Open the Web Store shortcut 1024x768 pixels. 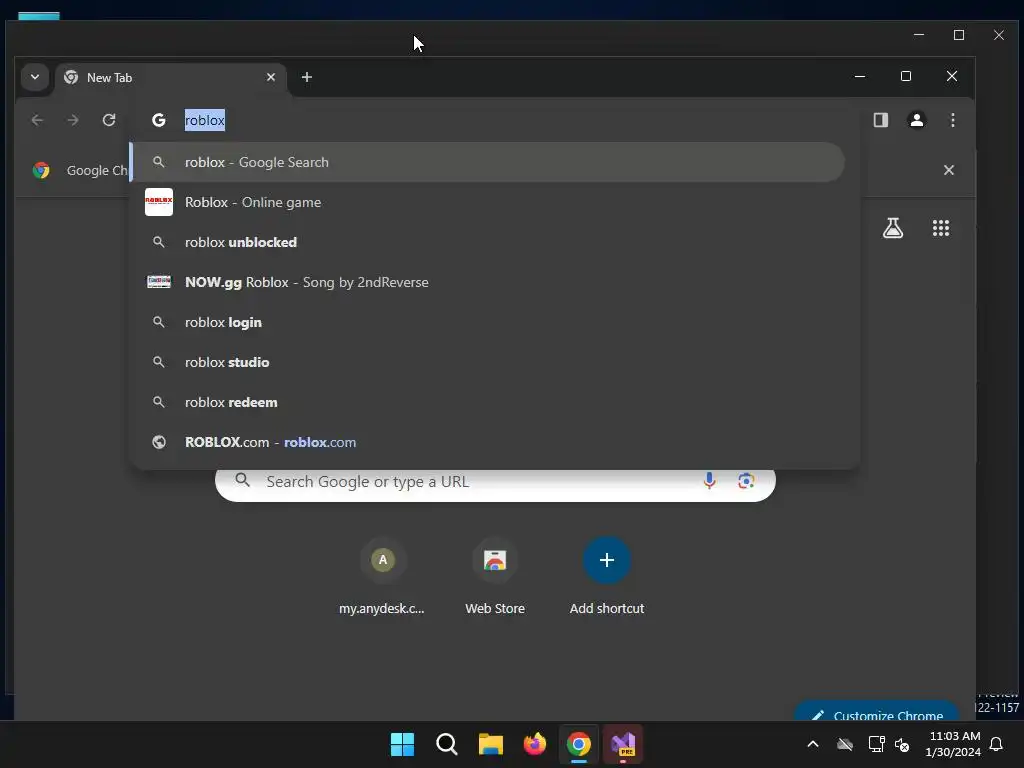point(494,577)
